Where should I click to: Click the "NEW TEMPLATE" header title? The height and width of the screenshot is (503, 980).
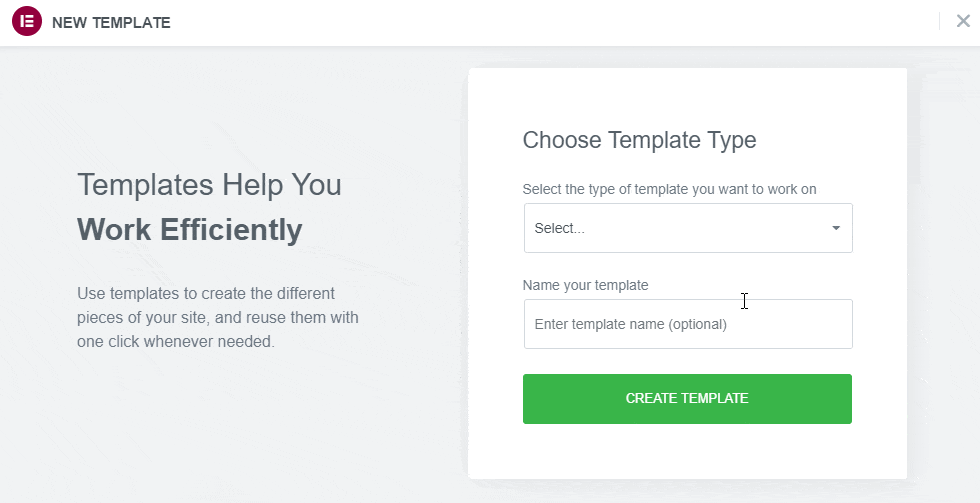[111, 22]
